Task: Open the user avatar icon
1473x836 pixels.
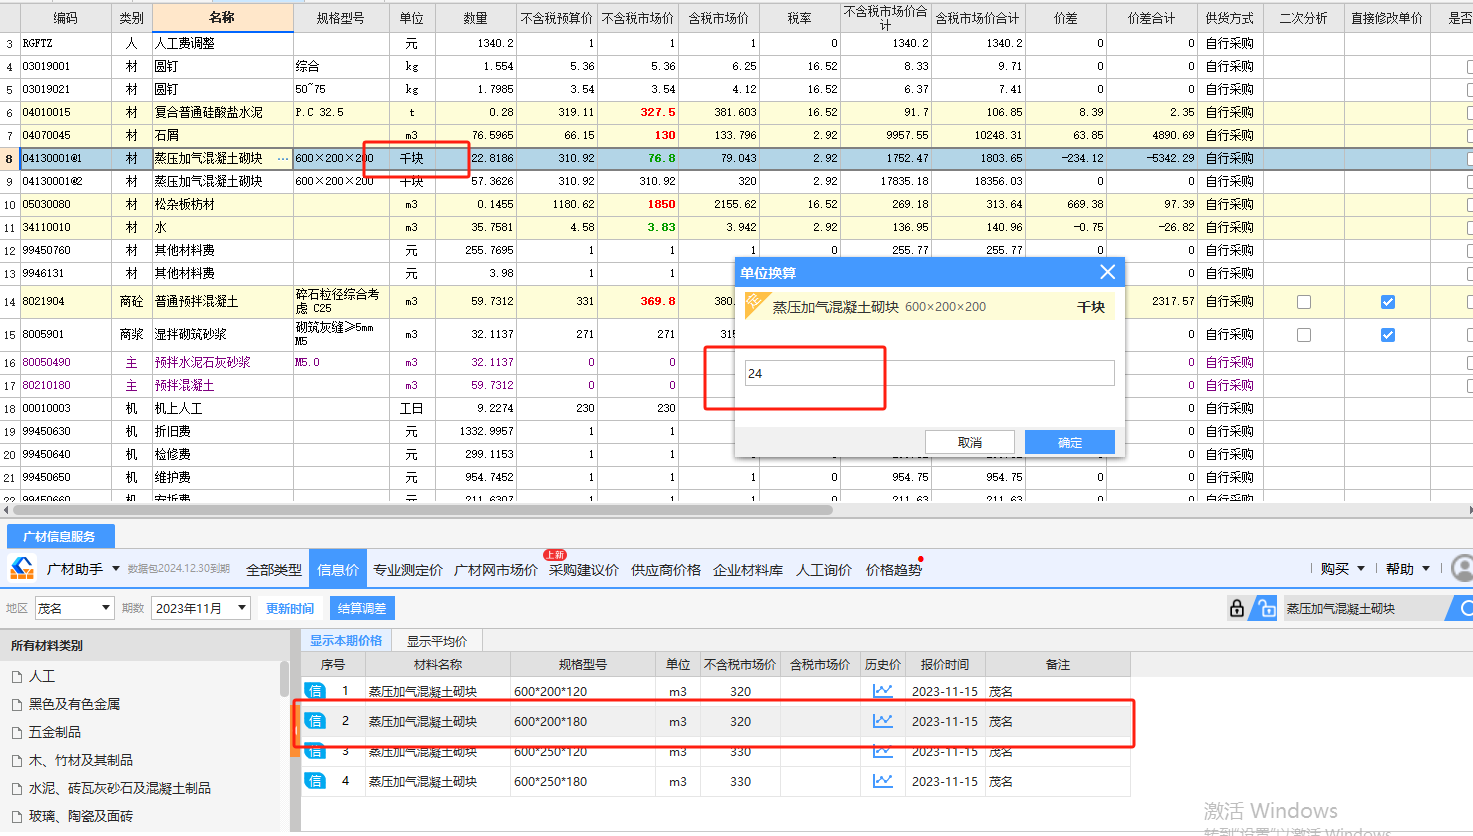Action: (1463, 568)
